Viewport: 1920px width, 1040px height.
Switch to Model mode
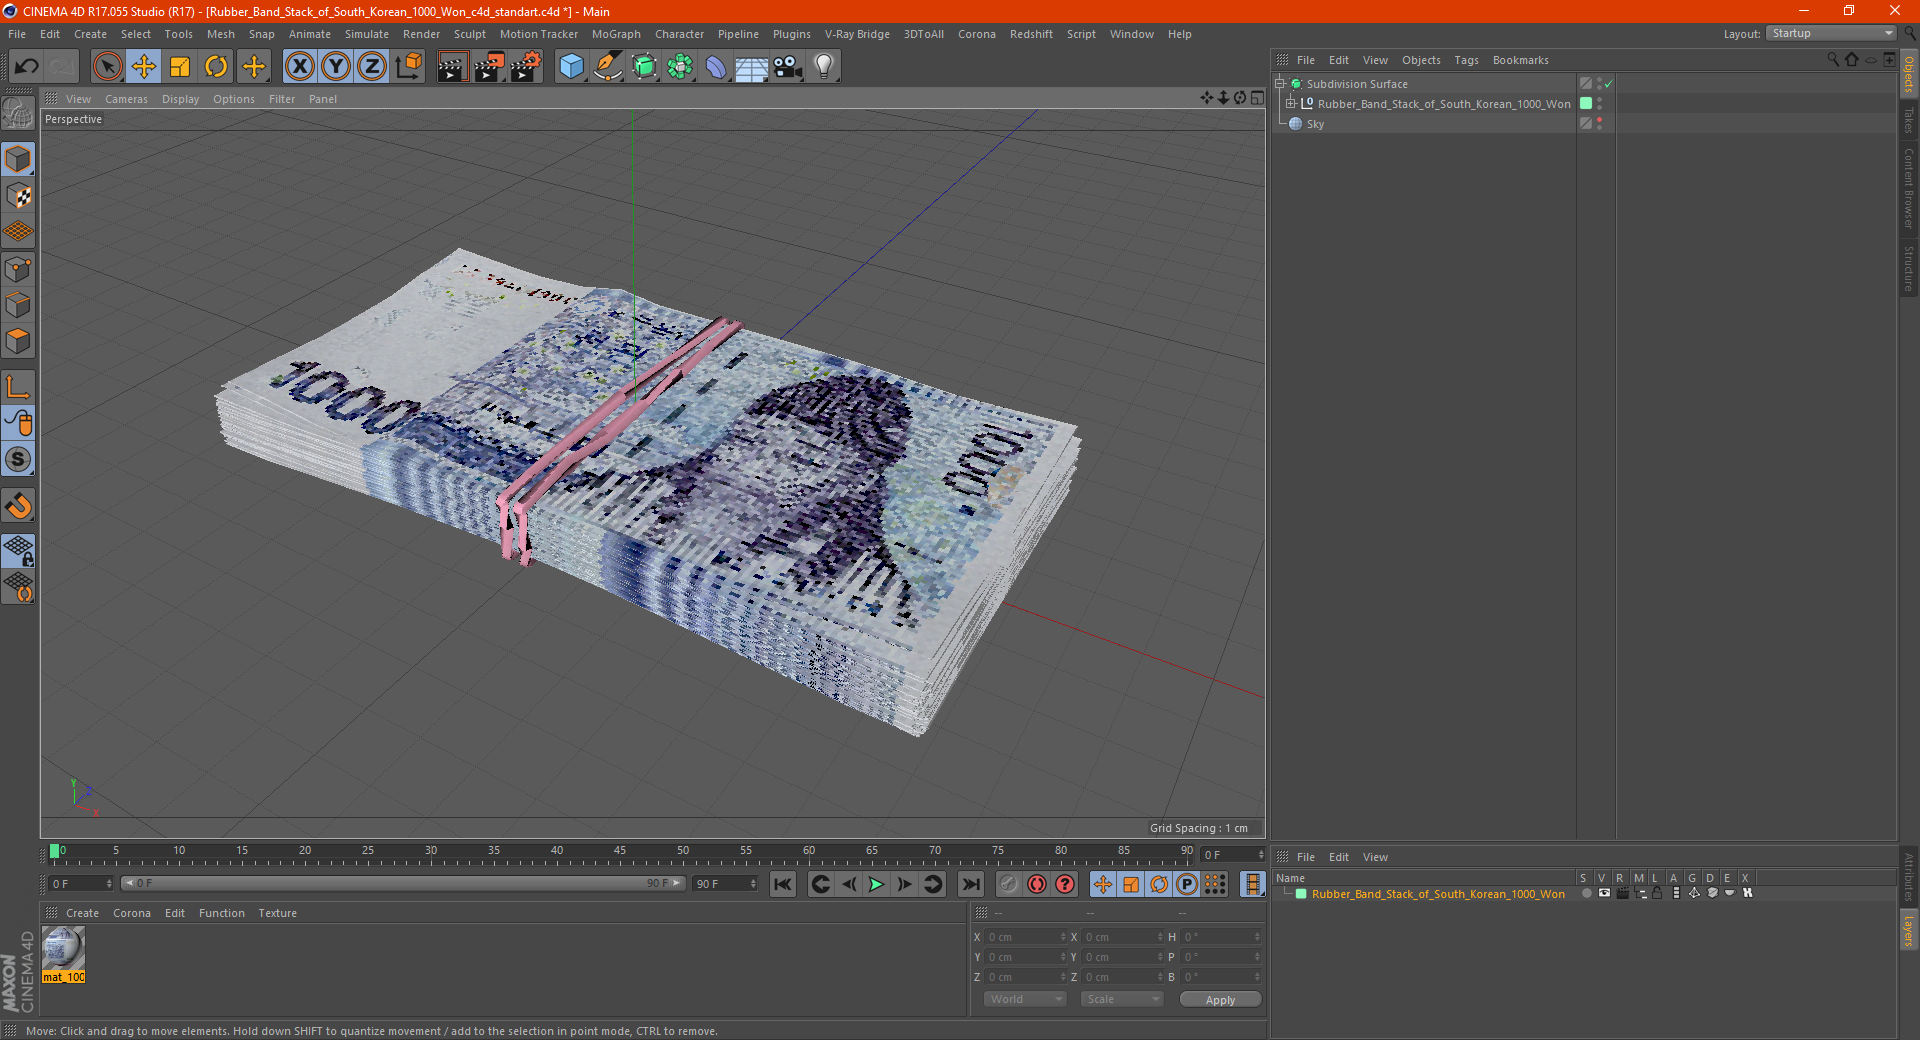point(18,160)
